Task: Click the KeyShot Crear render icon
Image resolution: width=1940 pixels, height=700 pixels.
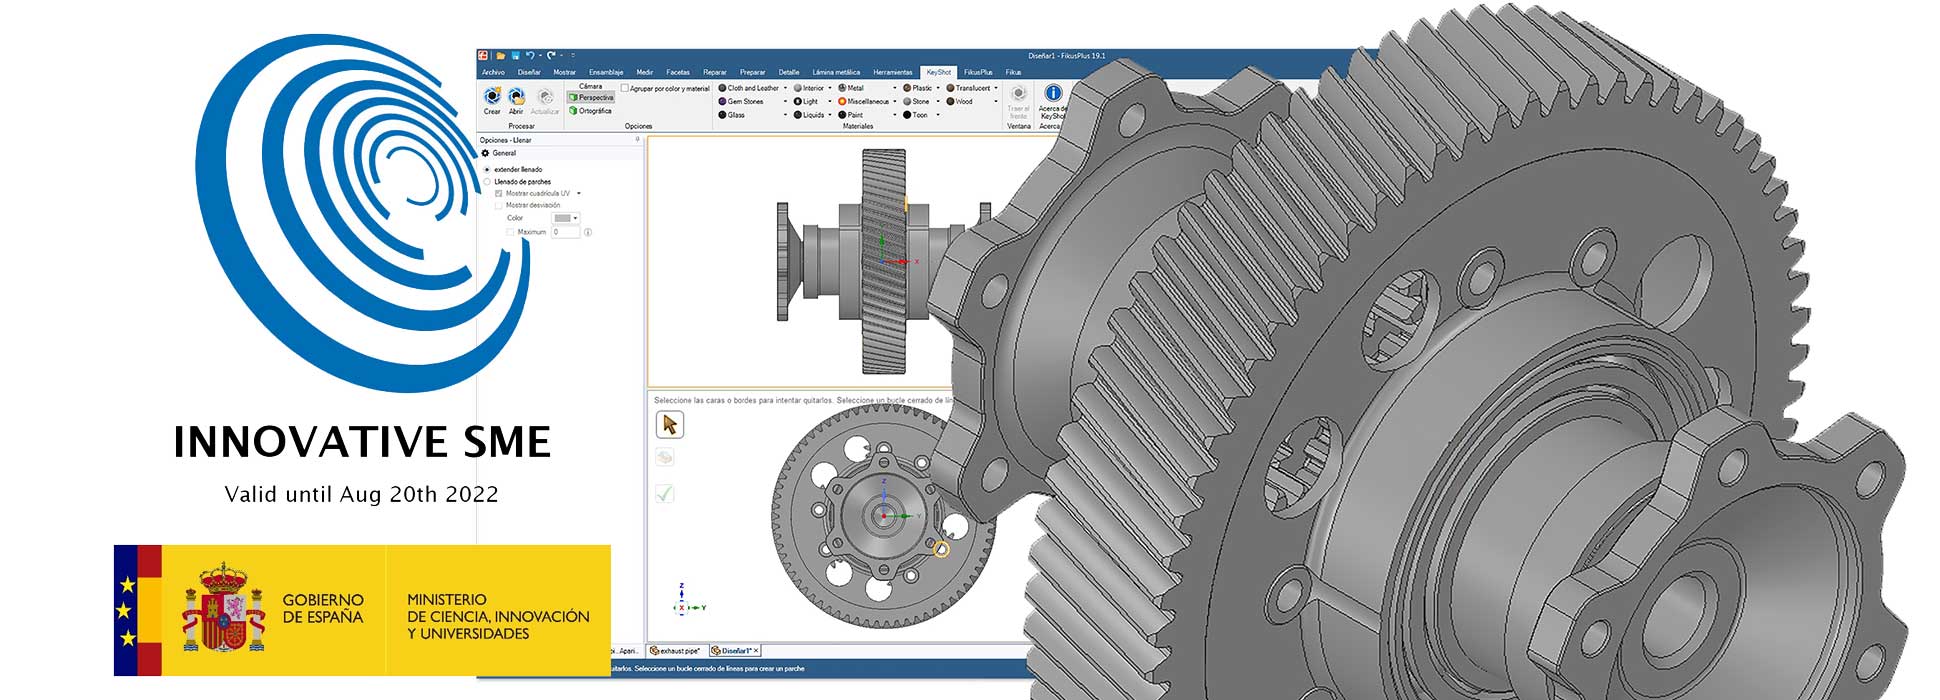Action: tap(492, 97)
